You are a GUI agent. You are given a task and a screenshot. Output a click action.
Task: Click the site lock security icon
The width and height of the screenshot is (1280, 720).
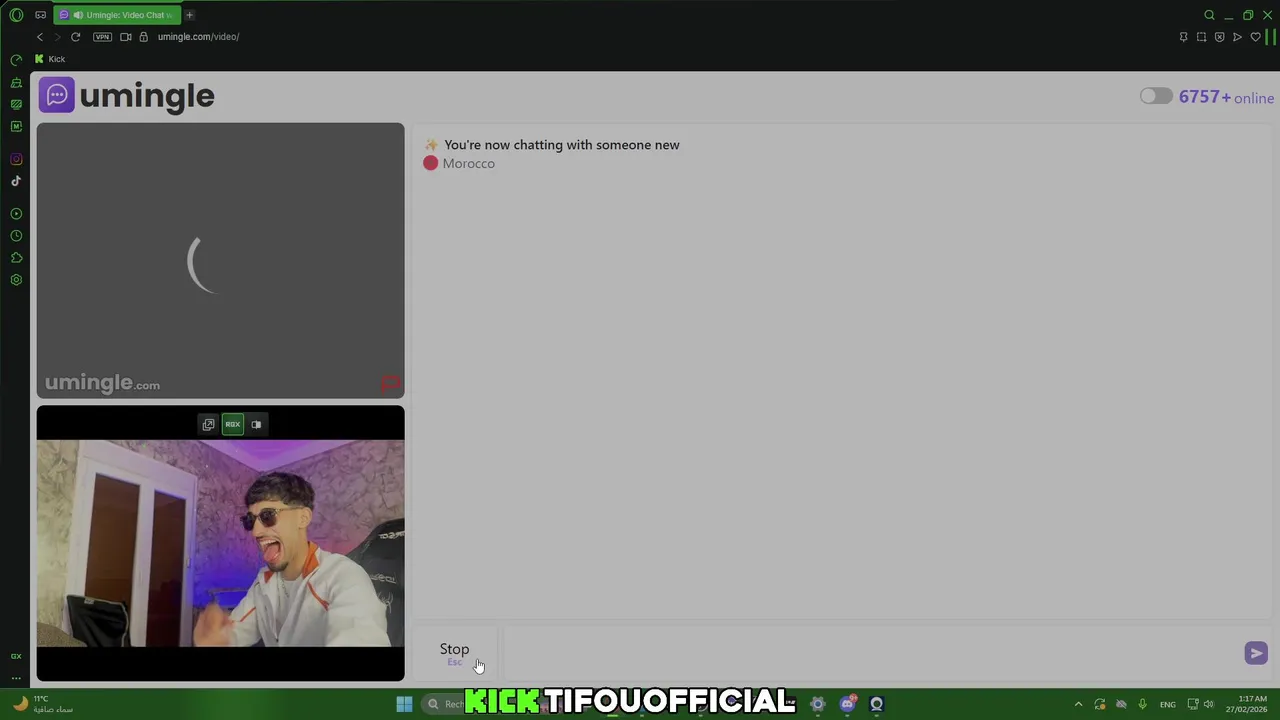click(x=143, y=37)
